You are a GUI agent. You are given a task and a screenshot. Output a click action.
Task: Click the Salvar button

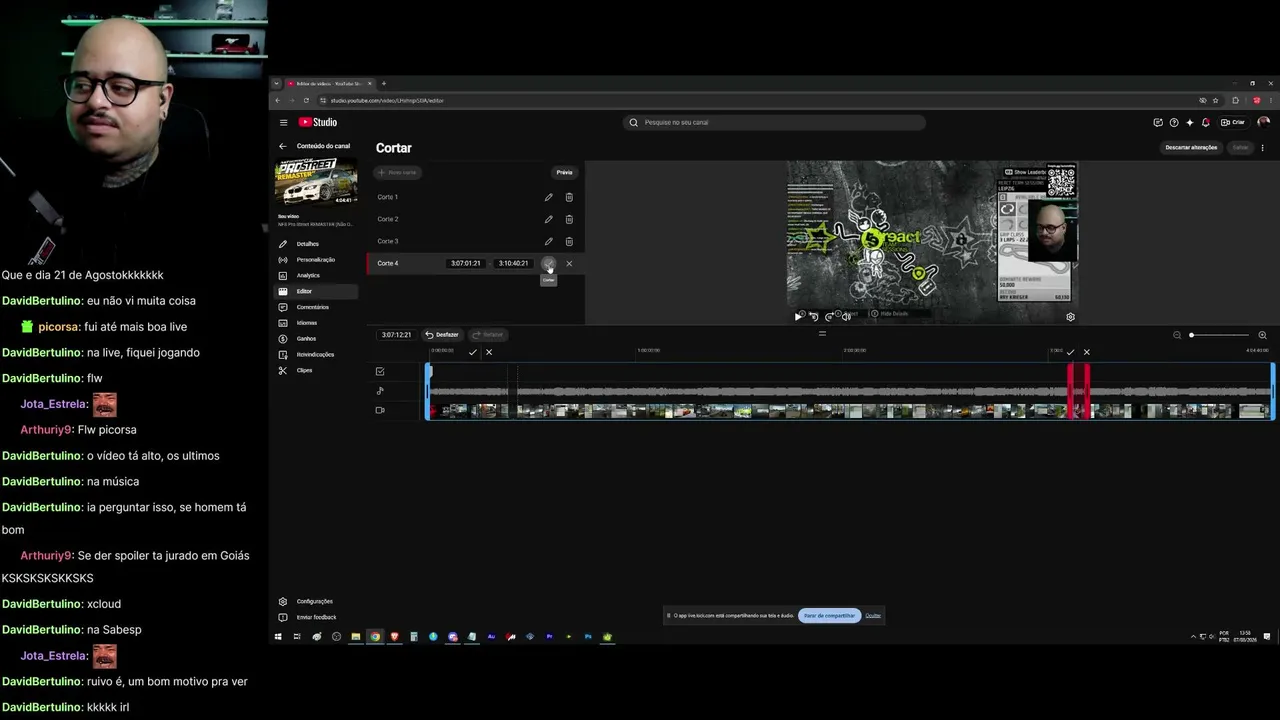click(x=1240, y=147)
